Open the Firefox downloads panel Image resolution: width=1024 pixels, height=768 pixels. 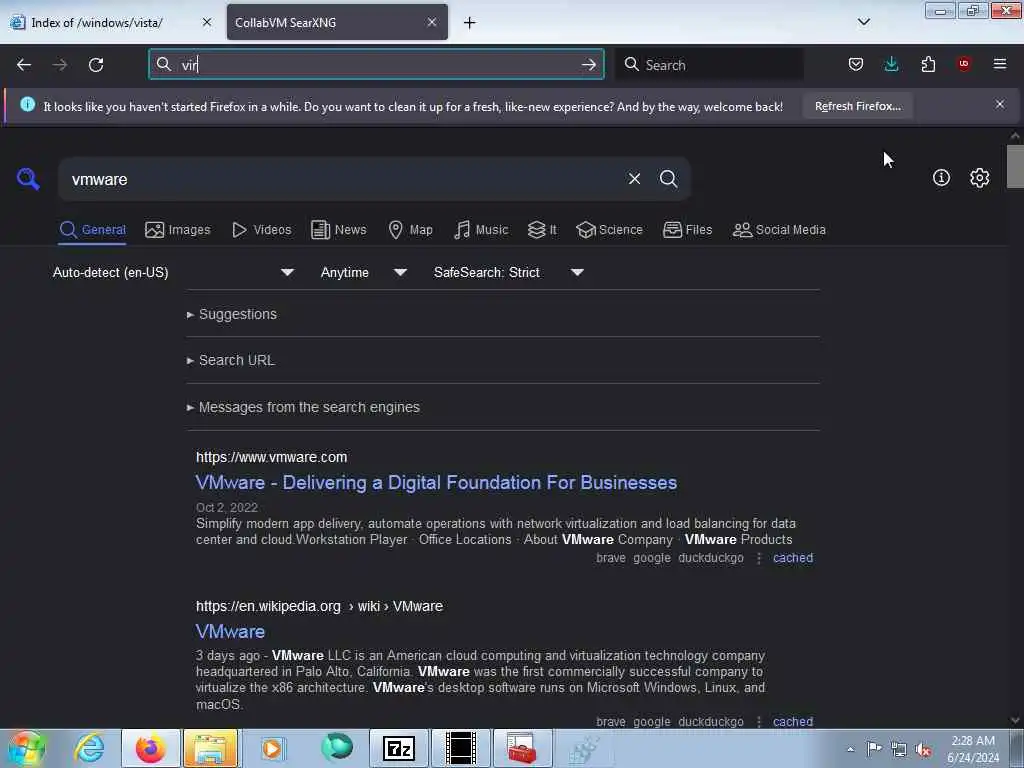coord(891,64)
